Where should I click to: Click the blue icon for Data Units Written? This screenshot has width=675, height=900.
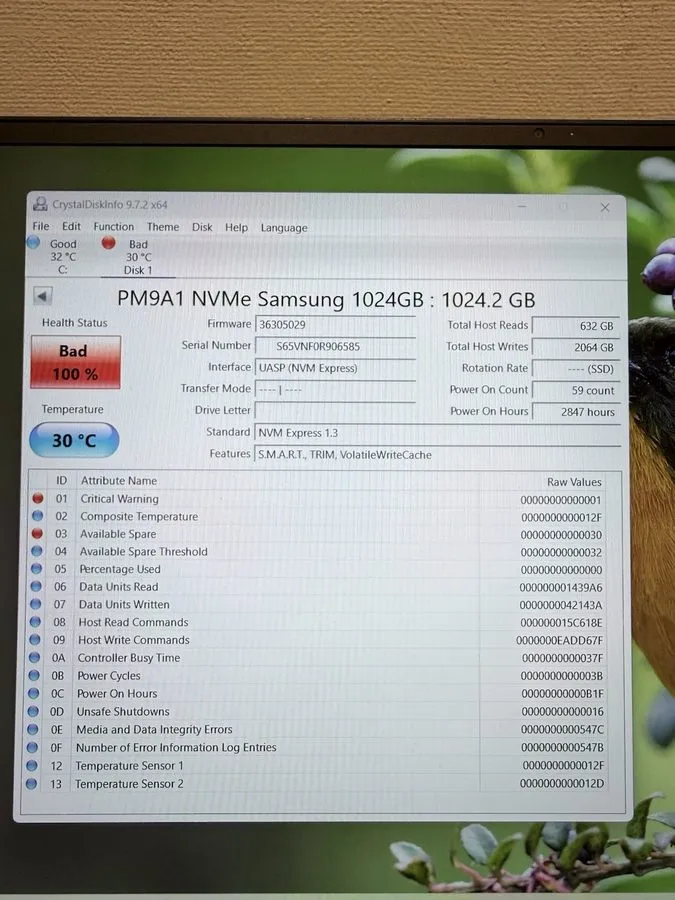[x=36, y=604]
